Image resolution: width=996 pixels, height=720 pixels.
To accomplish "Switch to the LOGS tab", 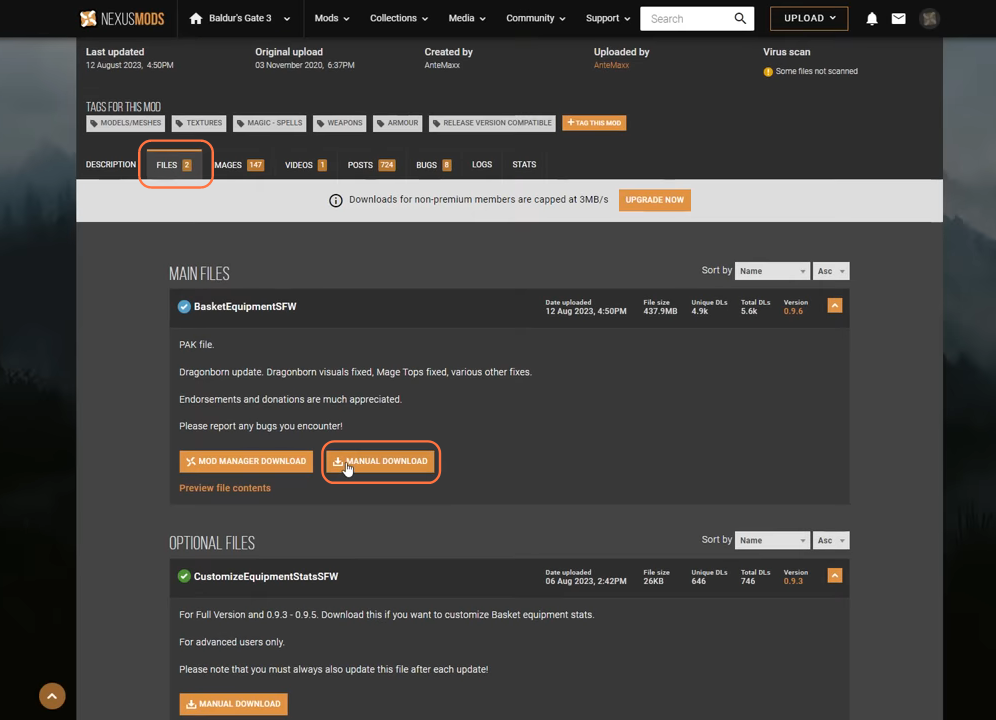I will (x=482, y=165).
